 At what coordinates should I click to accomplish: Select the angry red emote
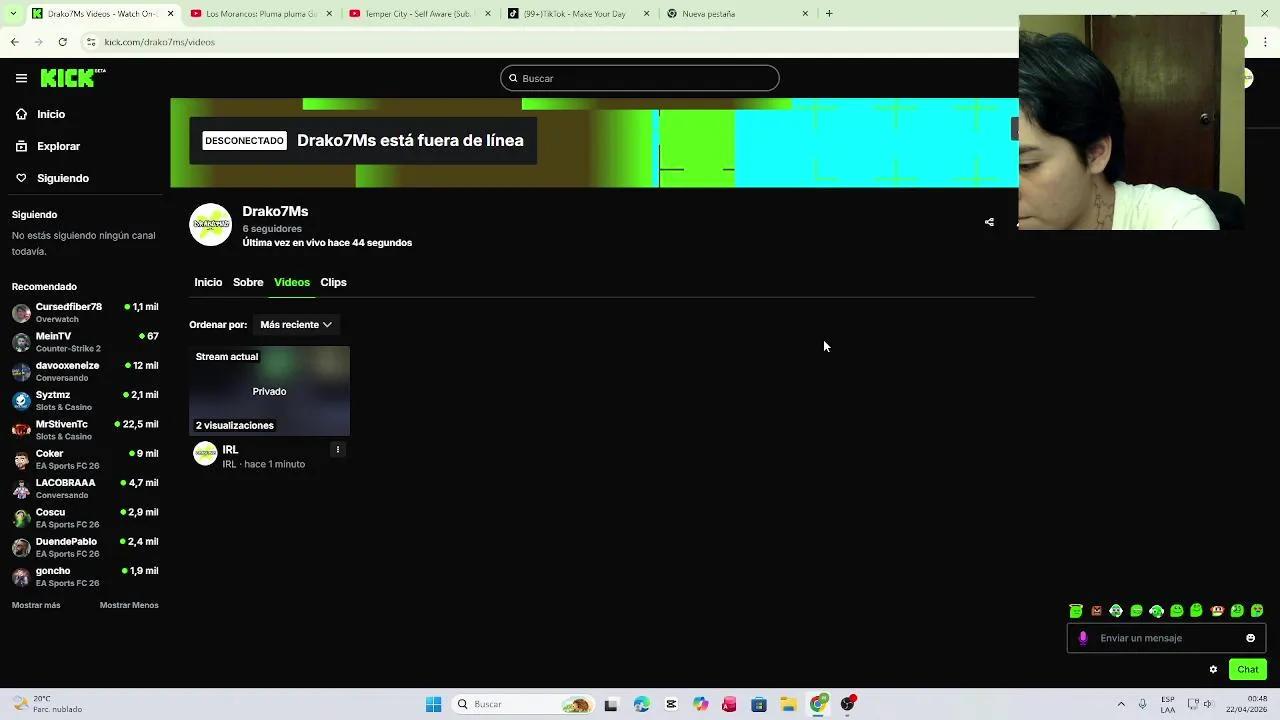click(x=1096, y=611)
